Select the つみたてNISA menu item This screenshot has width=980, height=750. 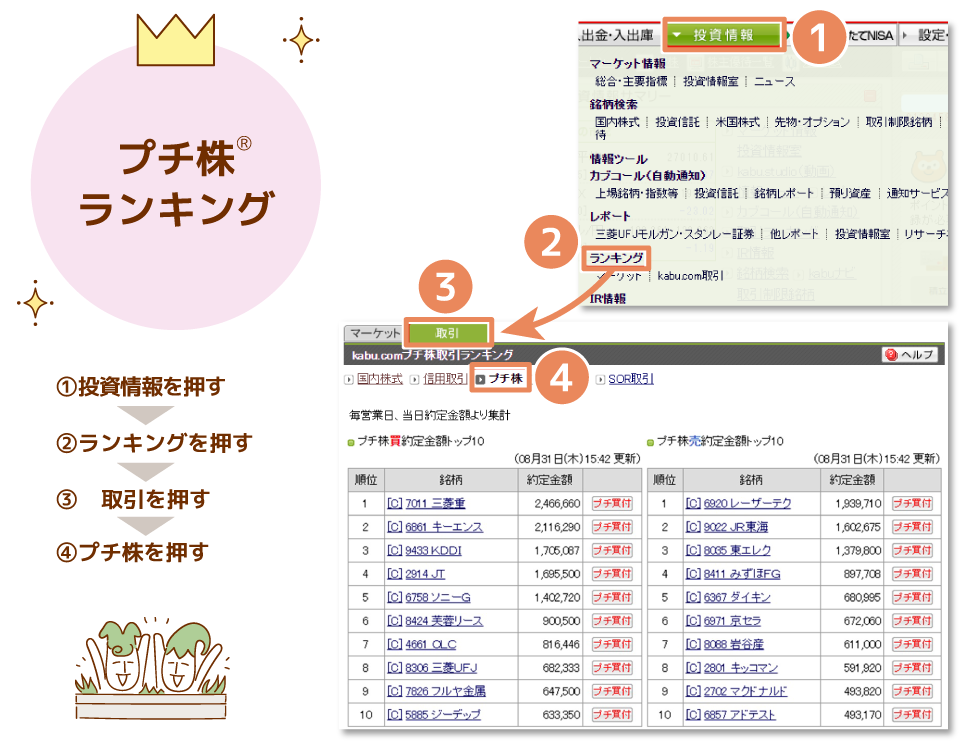click(871, 36)
